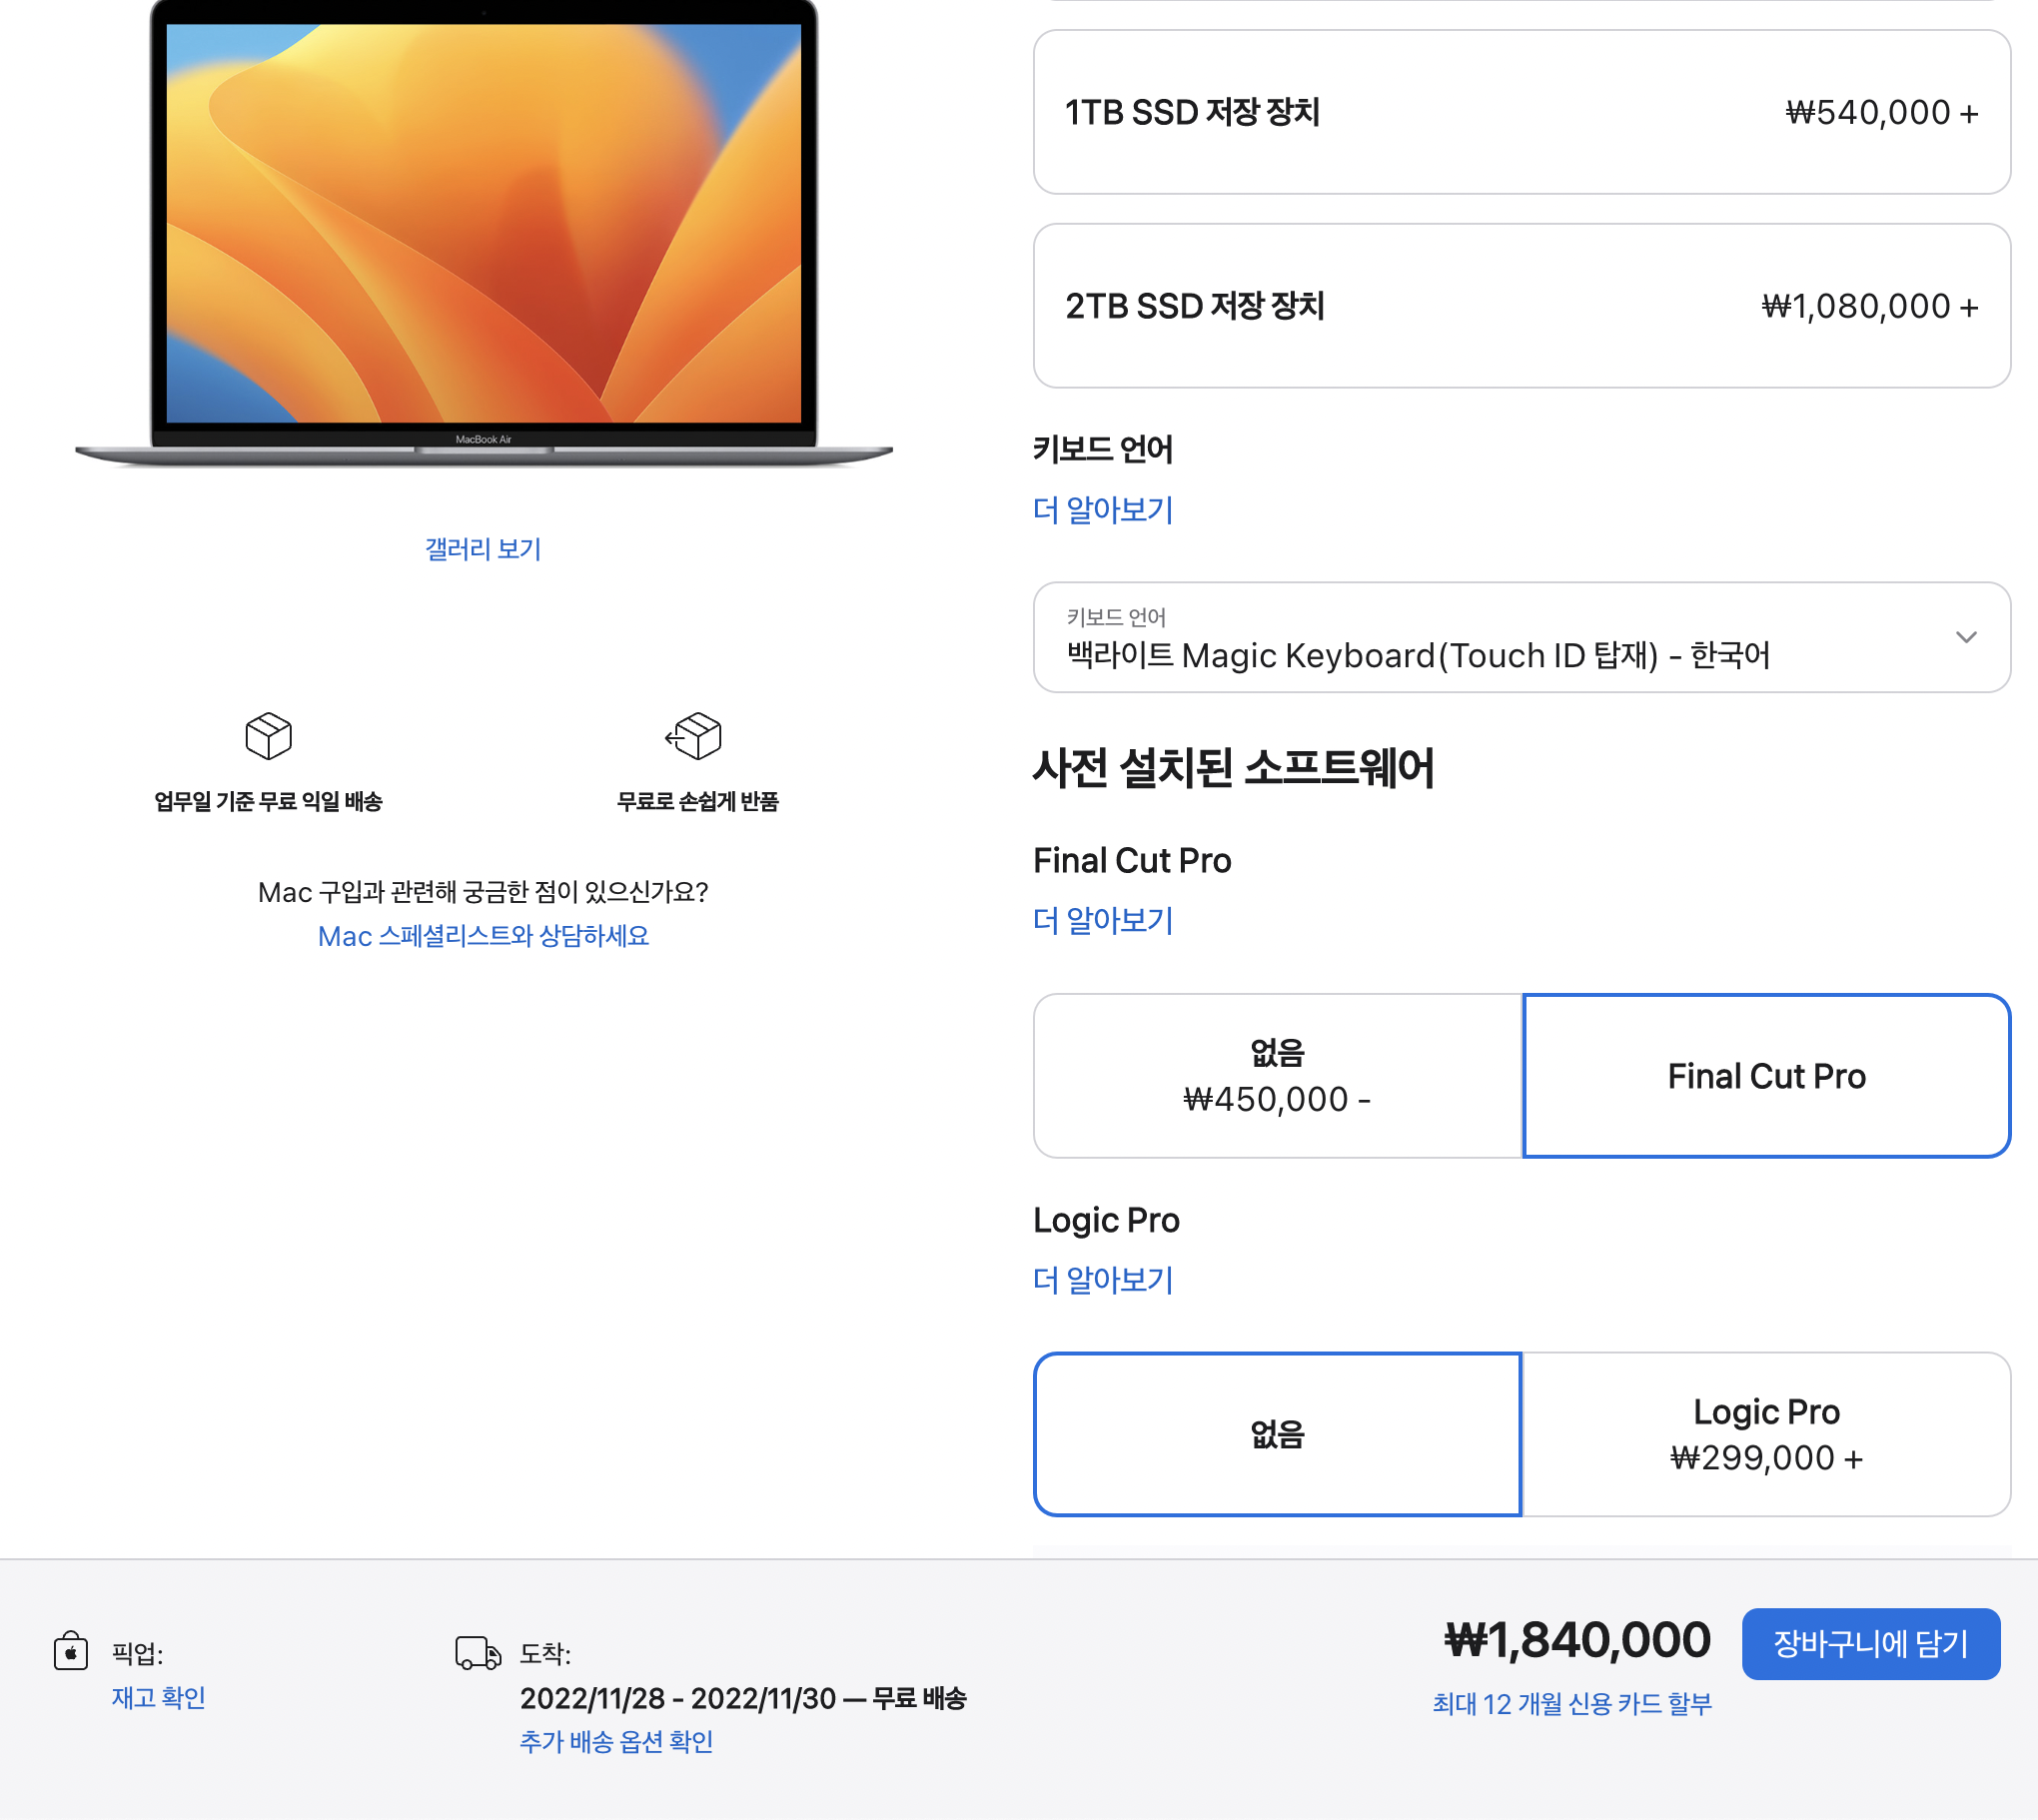Viewport: 2038px width, 1820px height.
Task: Click the free next-day shipping box icon
Action: [267, 737]
